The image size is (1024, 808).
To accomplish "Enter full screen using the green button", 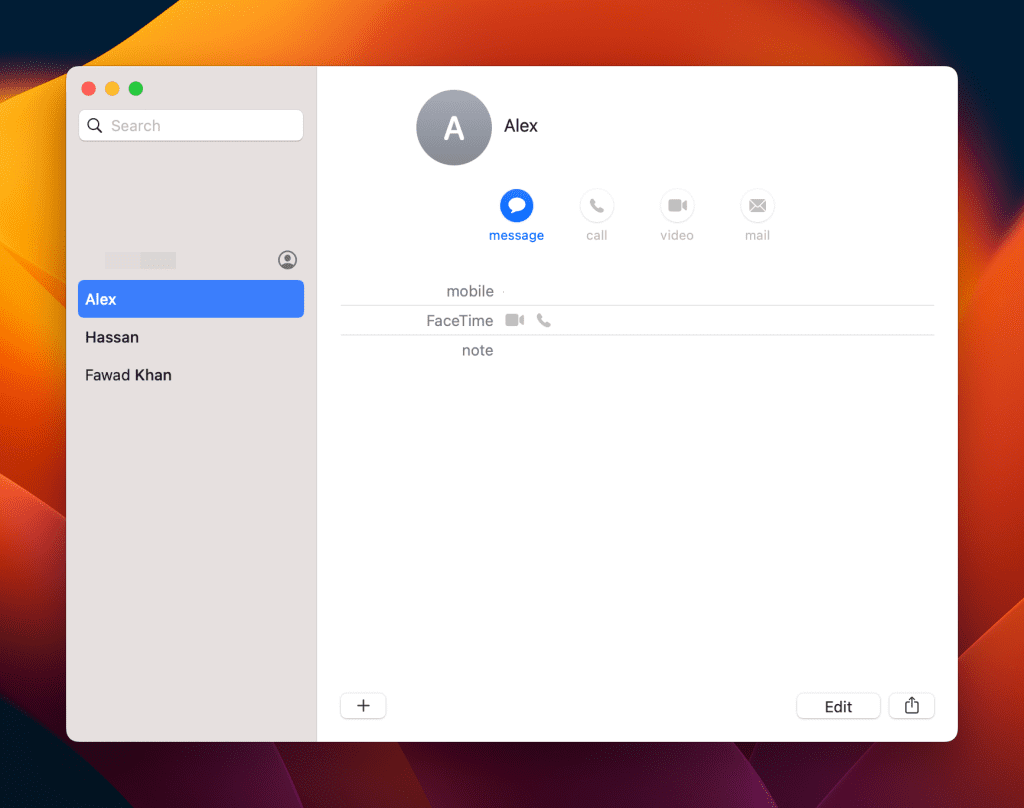I will (x=136, y=89).
